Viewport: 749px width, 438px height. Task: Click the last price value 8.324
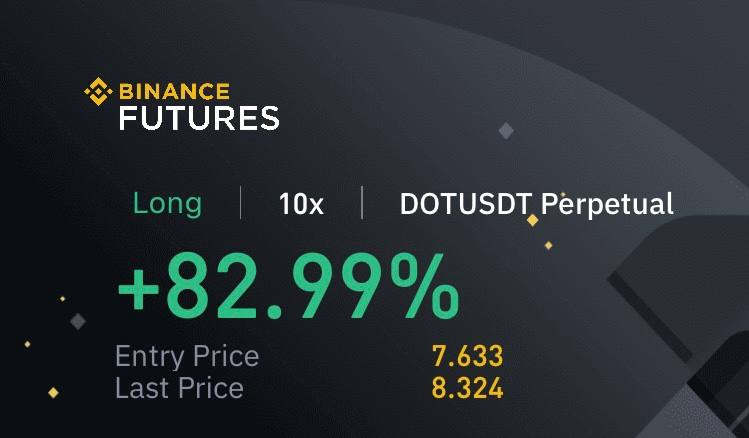468,387
